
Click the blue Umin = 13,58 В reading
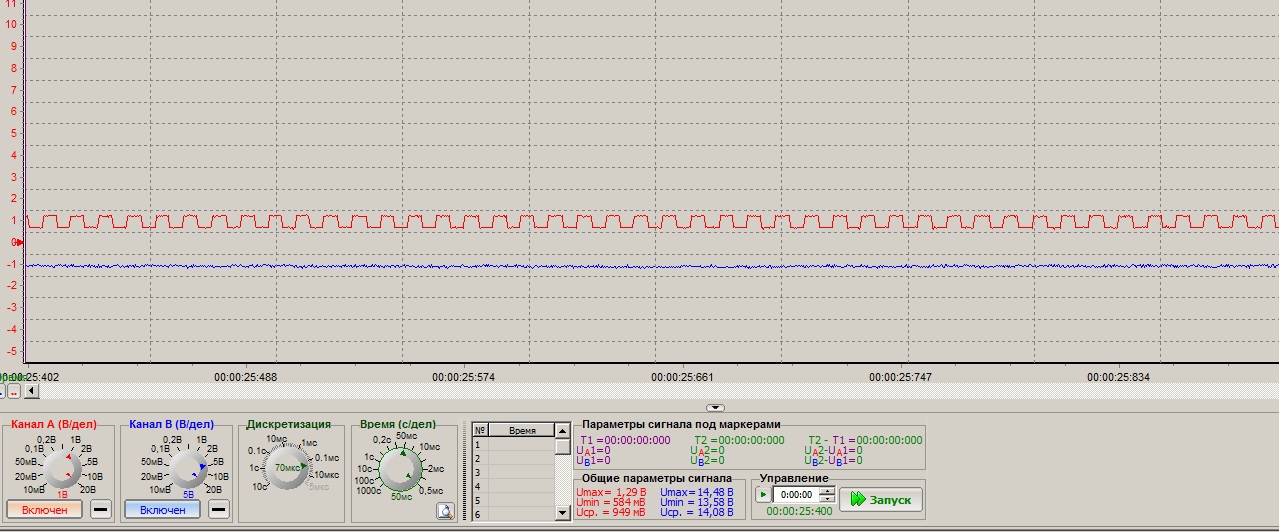pyautogui.click(x=697, y=502)
